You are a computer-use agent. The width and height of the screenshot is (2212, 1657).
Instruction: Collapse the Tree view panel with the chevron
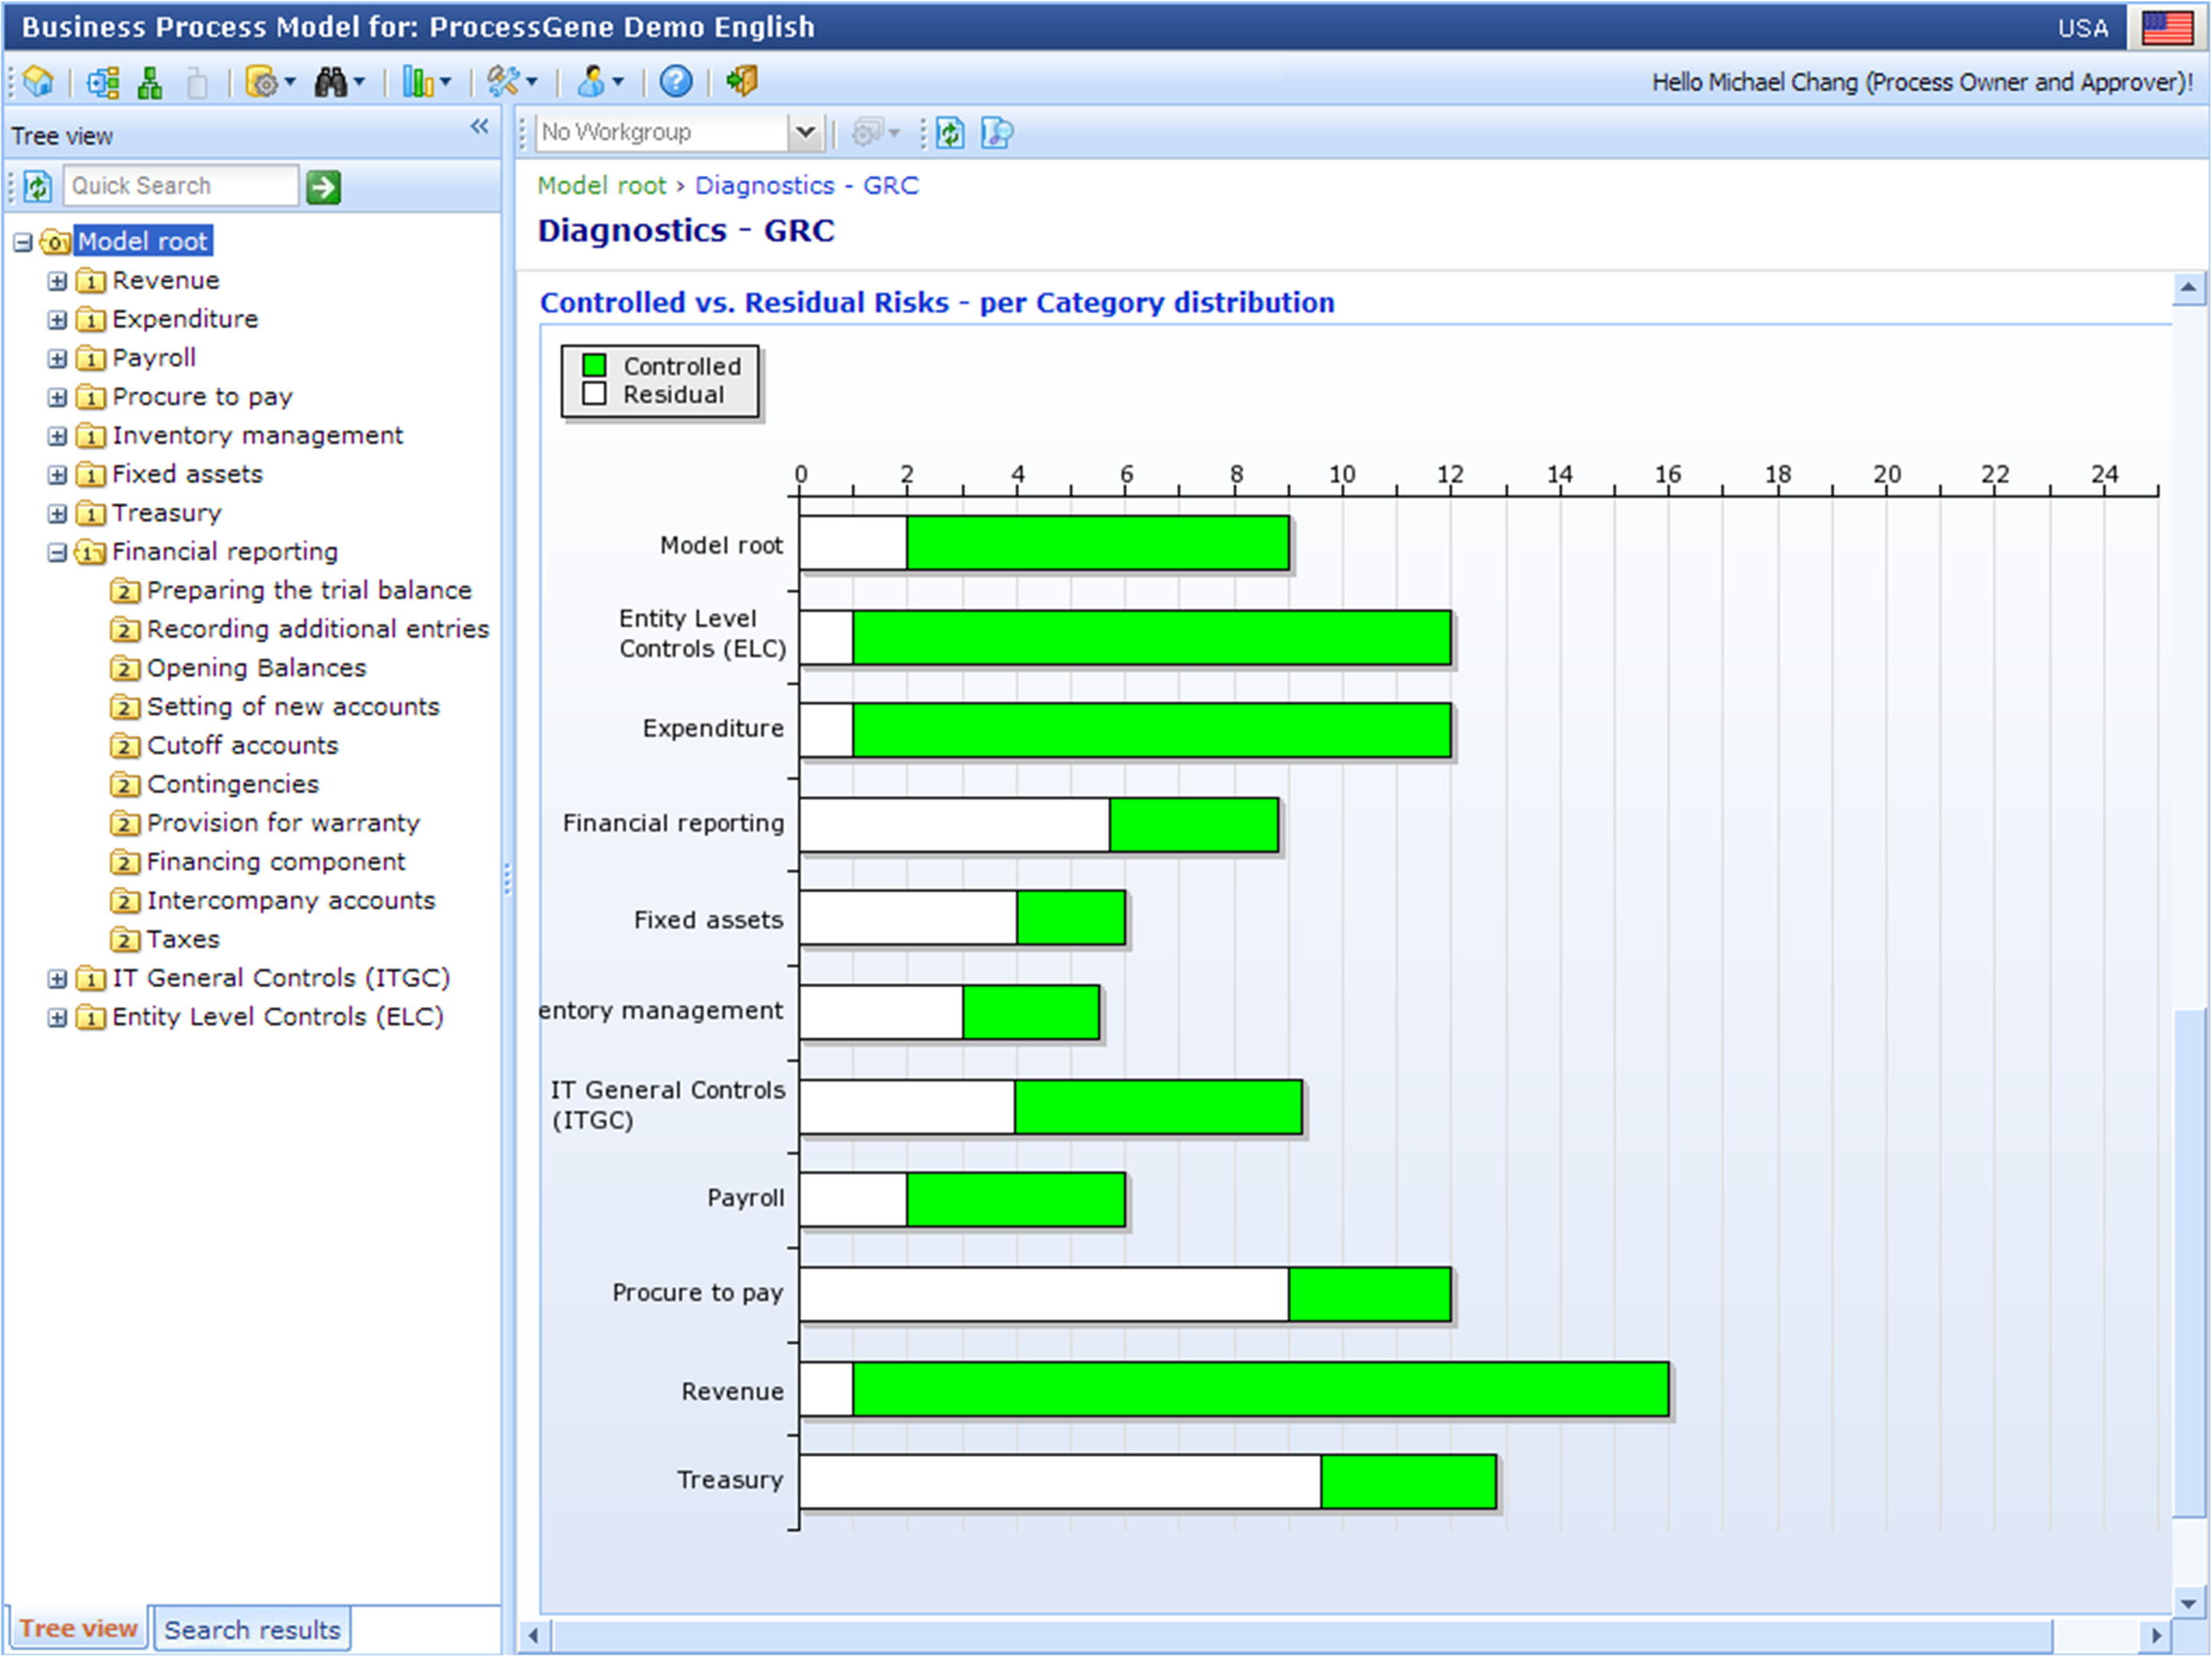[x=479, y=127]
